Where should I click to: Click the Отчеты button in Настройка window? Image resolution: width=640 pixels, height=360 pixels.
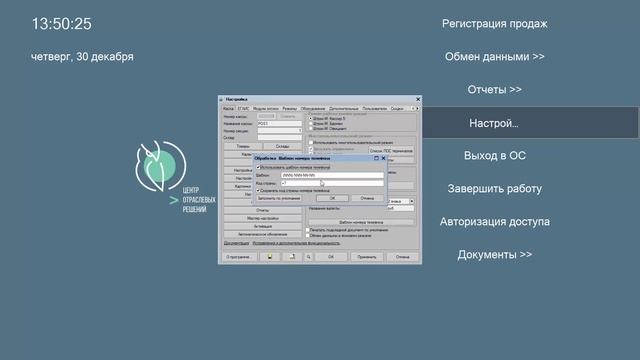262,210
